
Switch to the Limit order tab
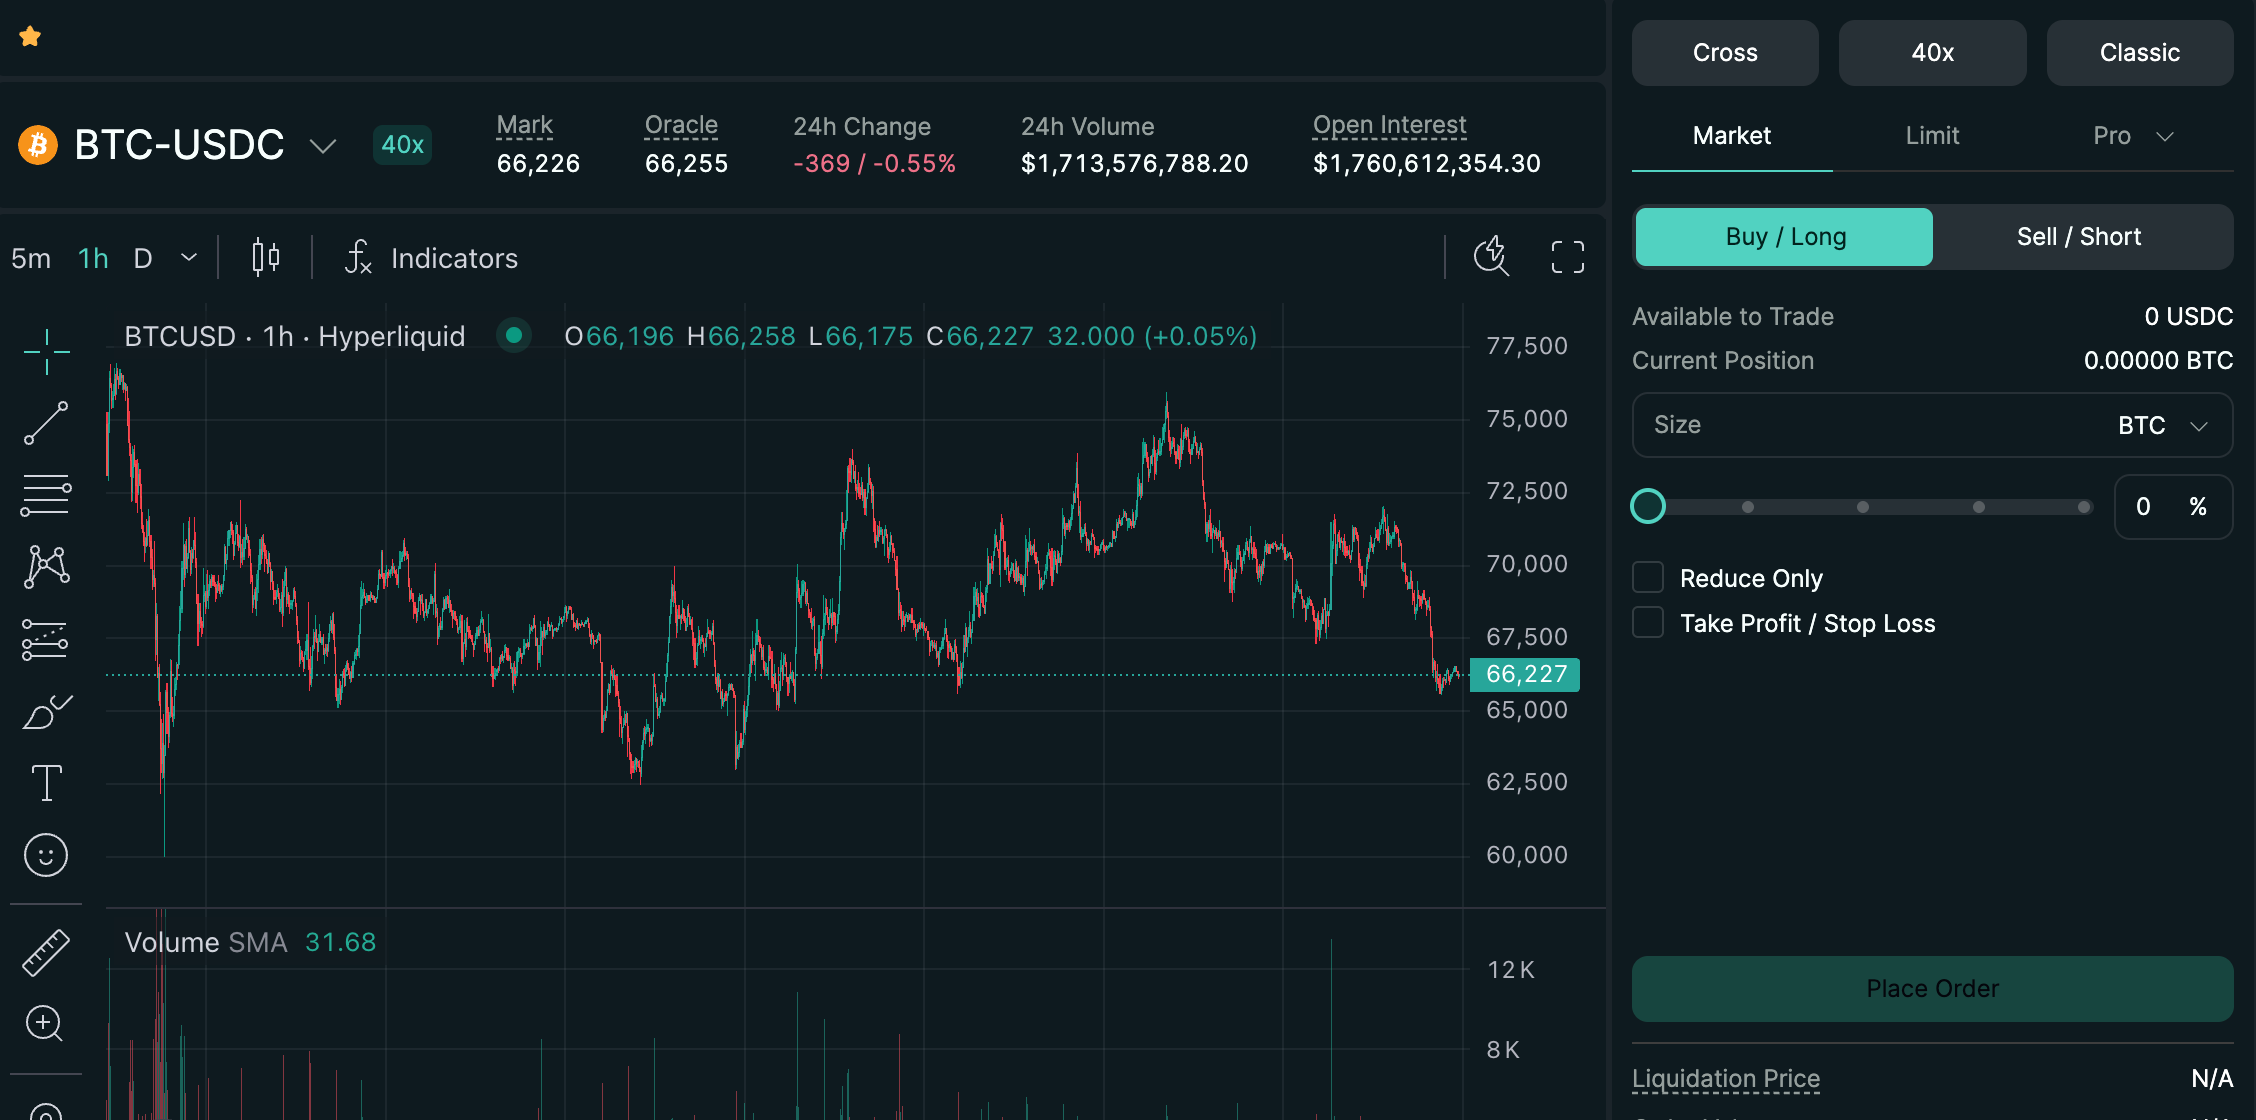click(x=1932, y=136)
